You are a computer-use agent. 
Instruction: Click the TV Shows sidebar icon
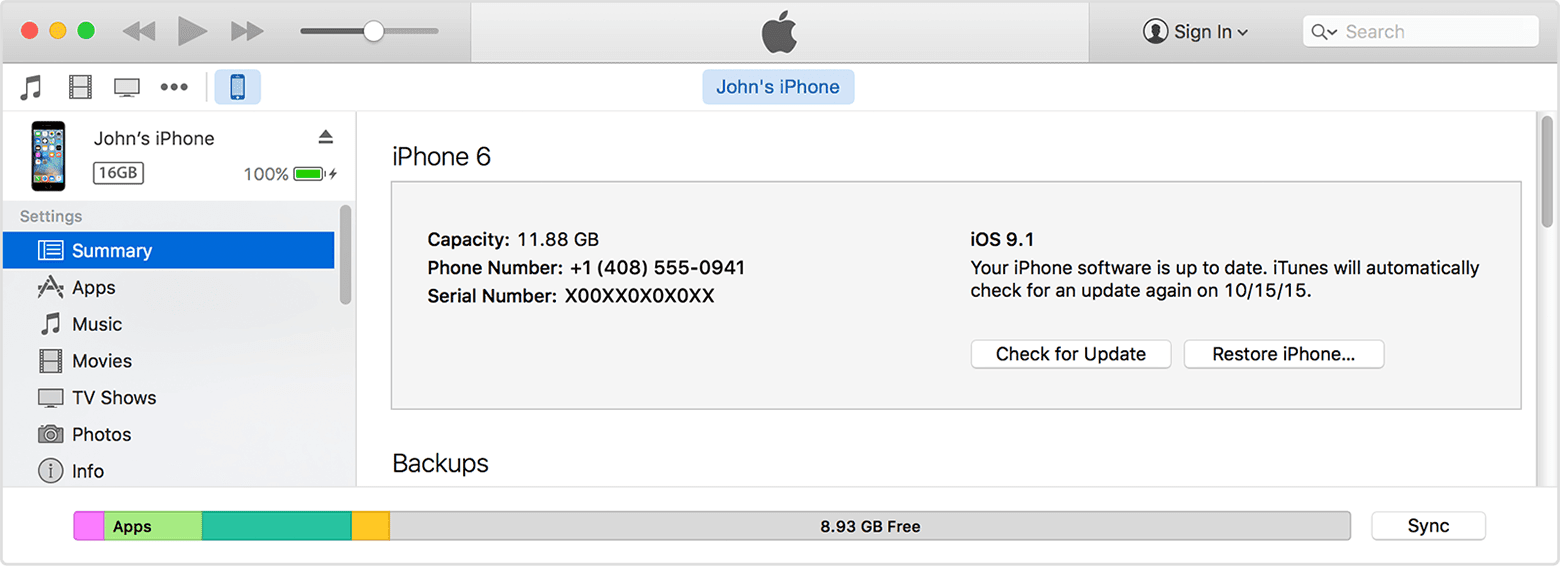[51, 398]
